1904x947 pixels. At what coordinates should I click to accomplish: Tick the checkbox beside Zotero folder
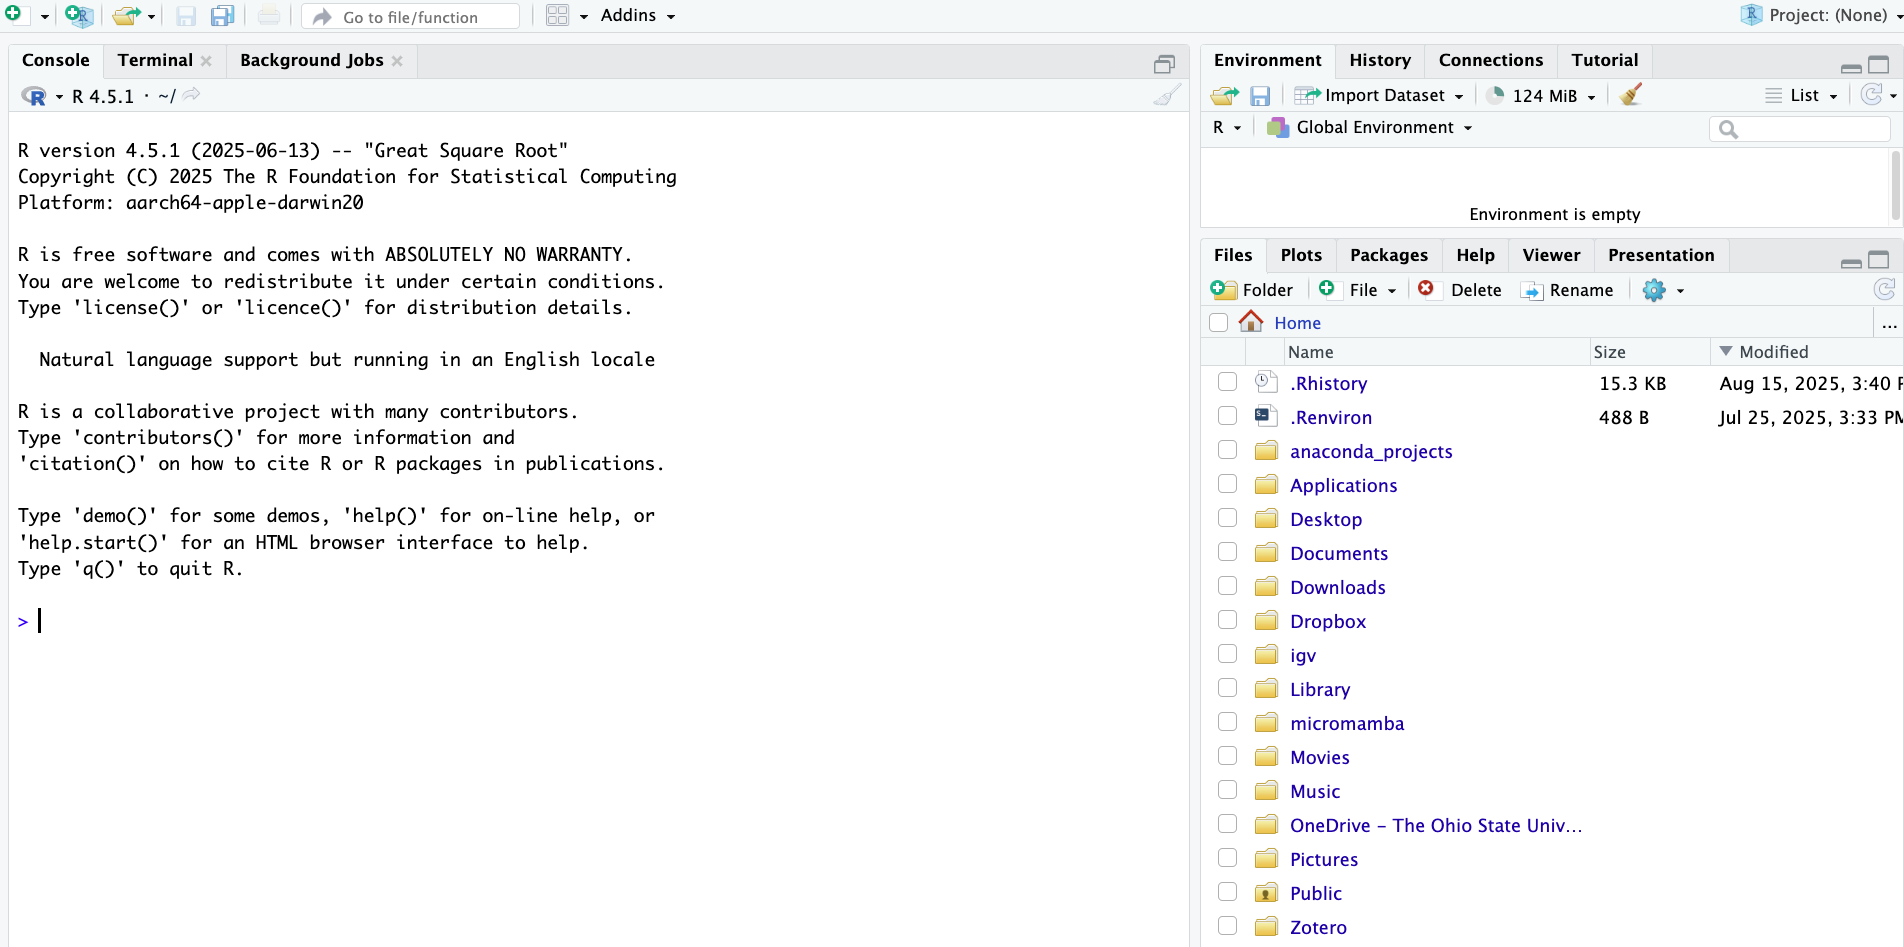1227,926
